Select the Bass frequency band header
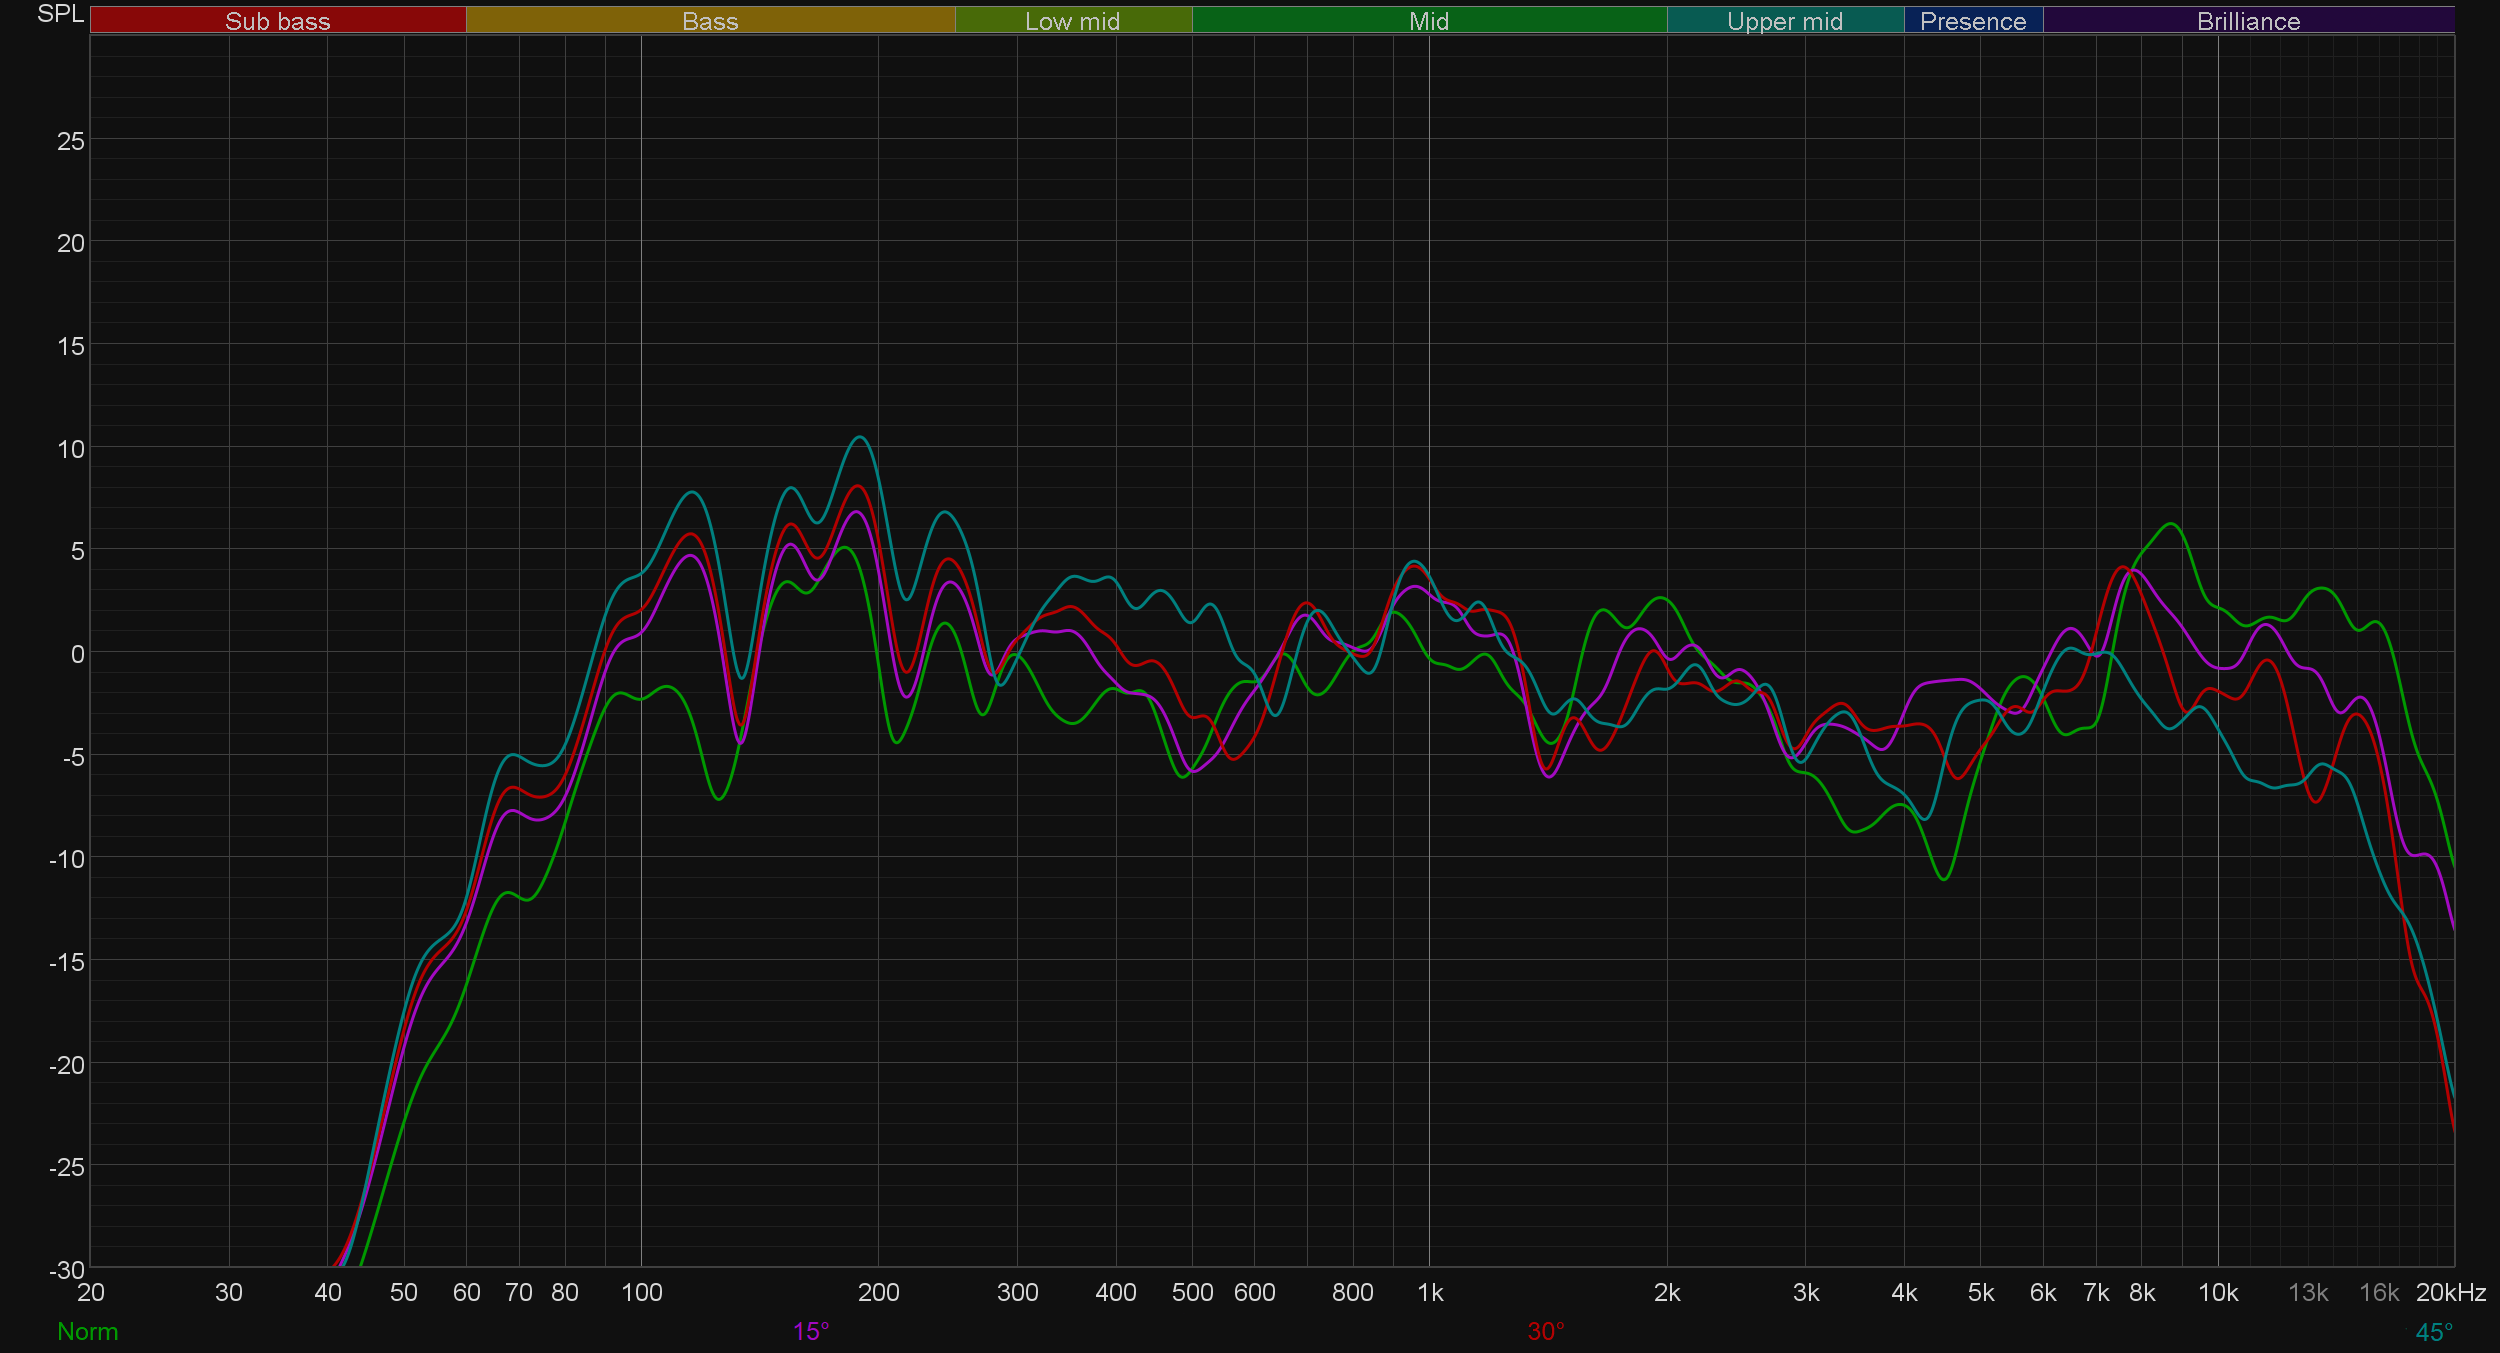The height and width of the screenshot is (1353, 2500). pos(710,21)
